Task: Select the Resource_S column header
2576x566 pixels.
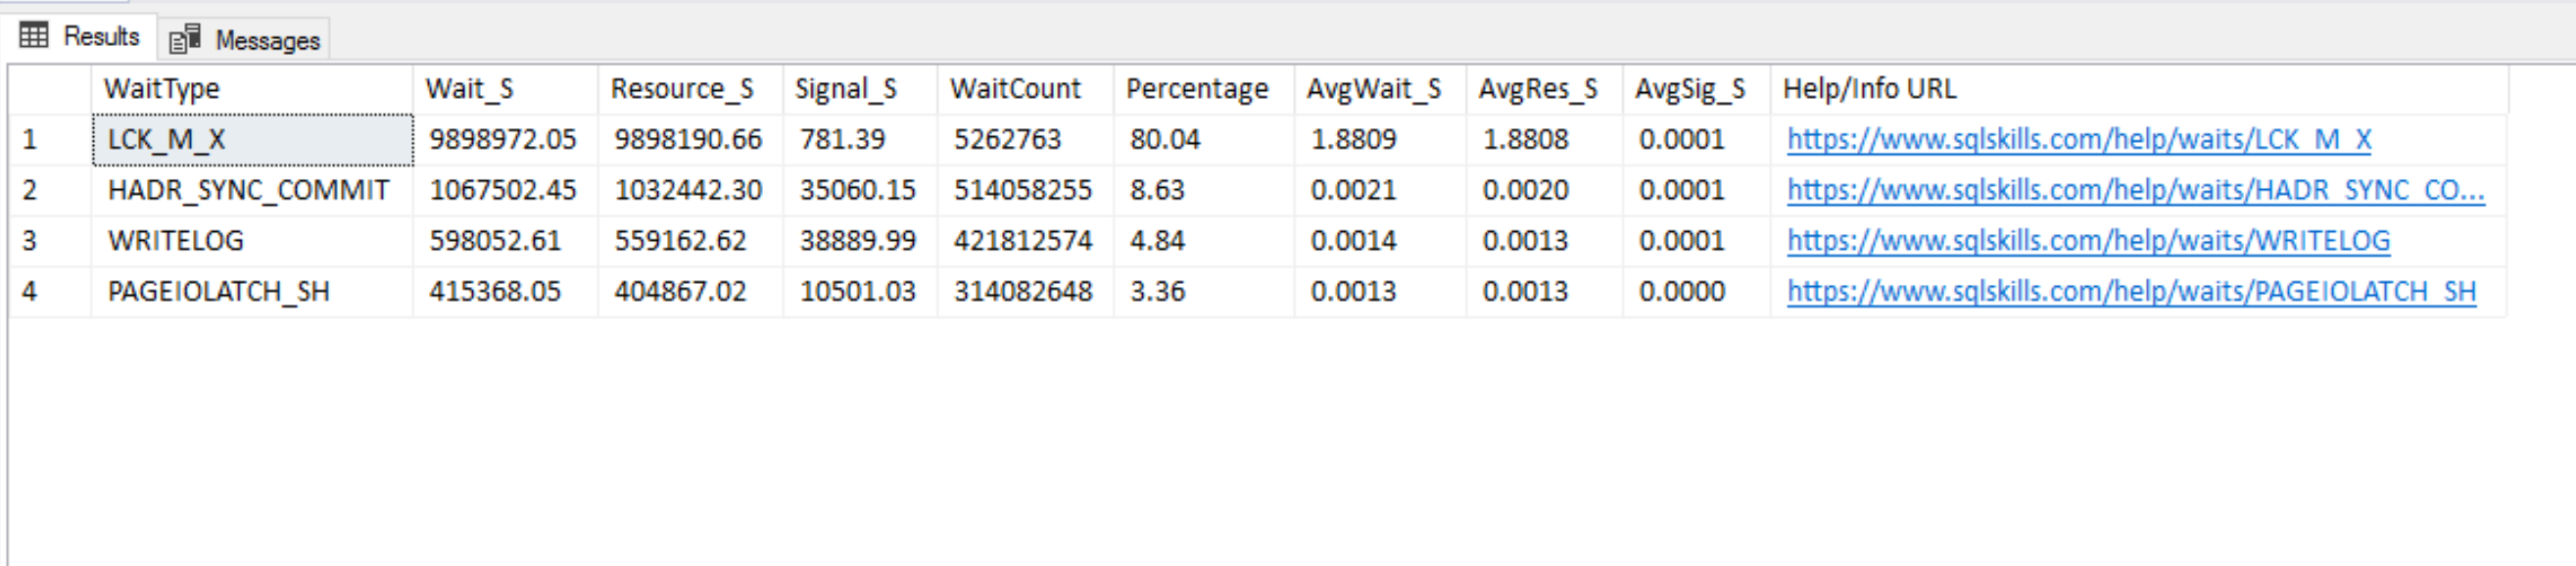Action: click(x=691, y=89)
